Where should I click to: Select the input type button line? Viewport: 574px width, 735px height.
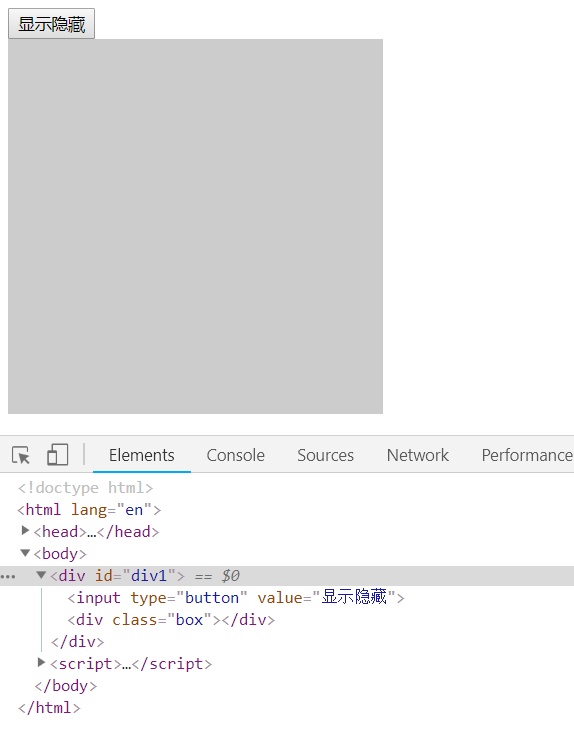[x=236, y=598]
